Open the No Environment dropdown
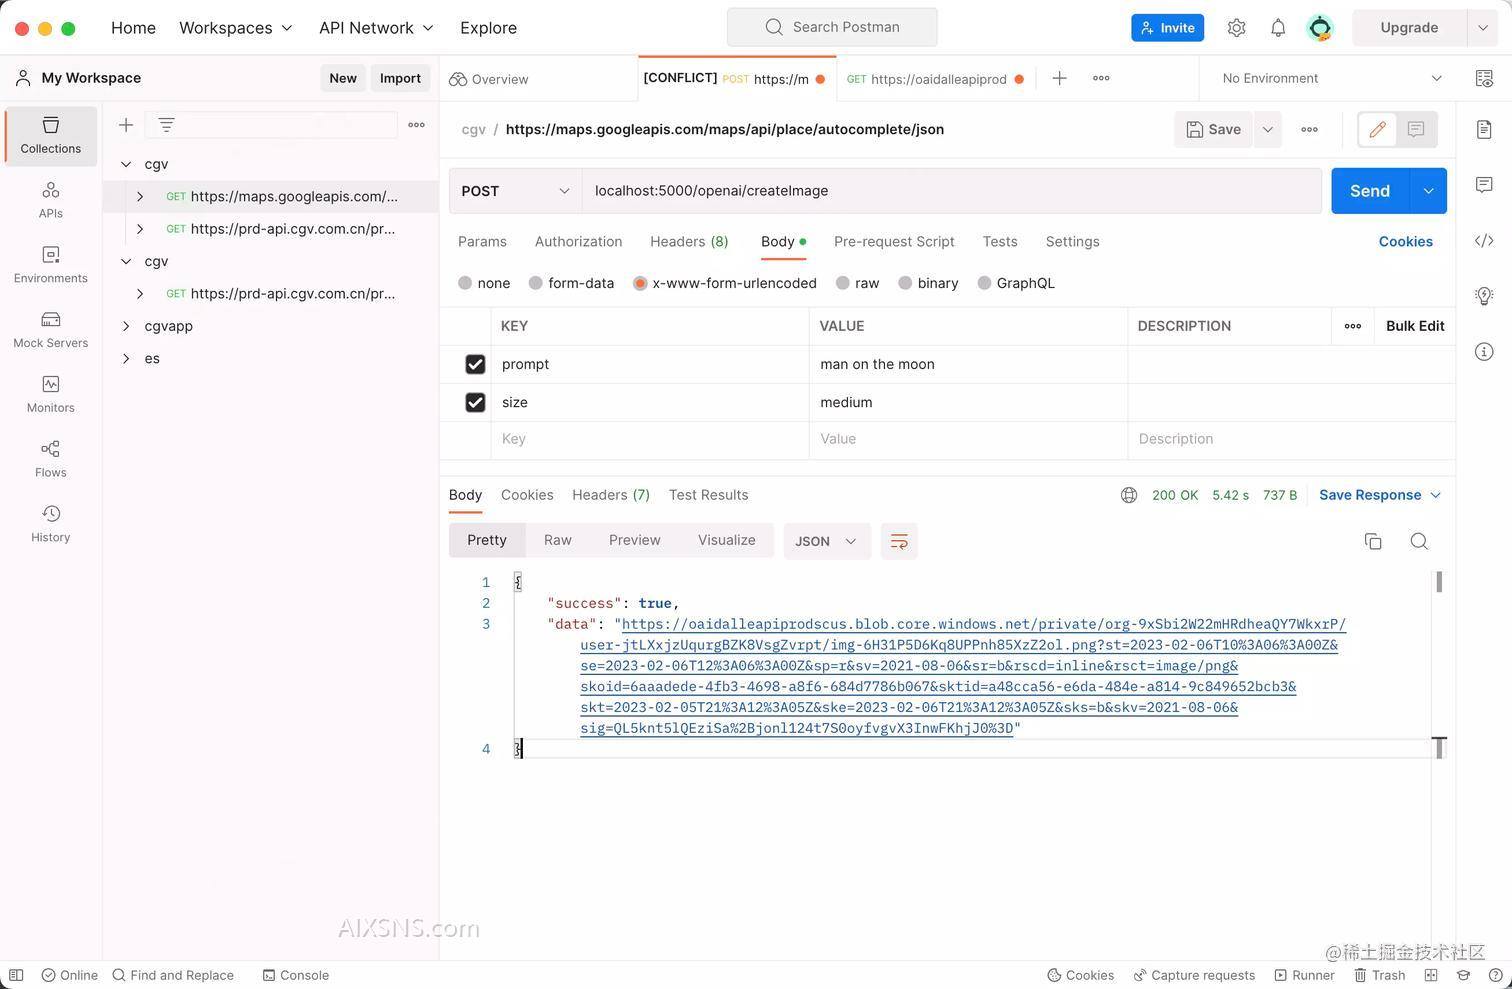This screenshot has width=1512, height=989. click(1330, 78)
